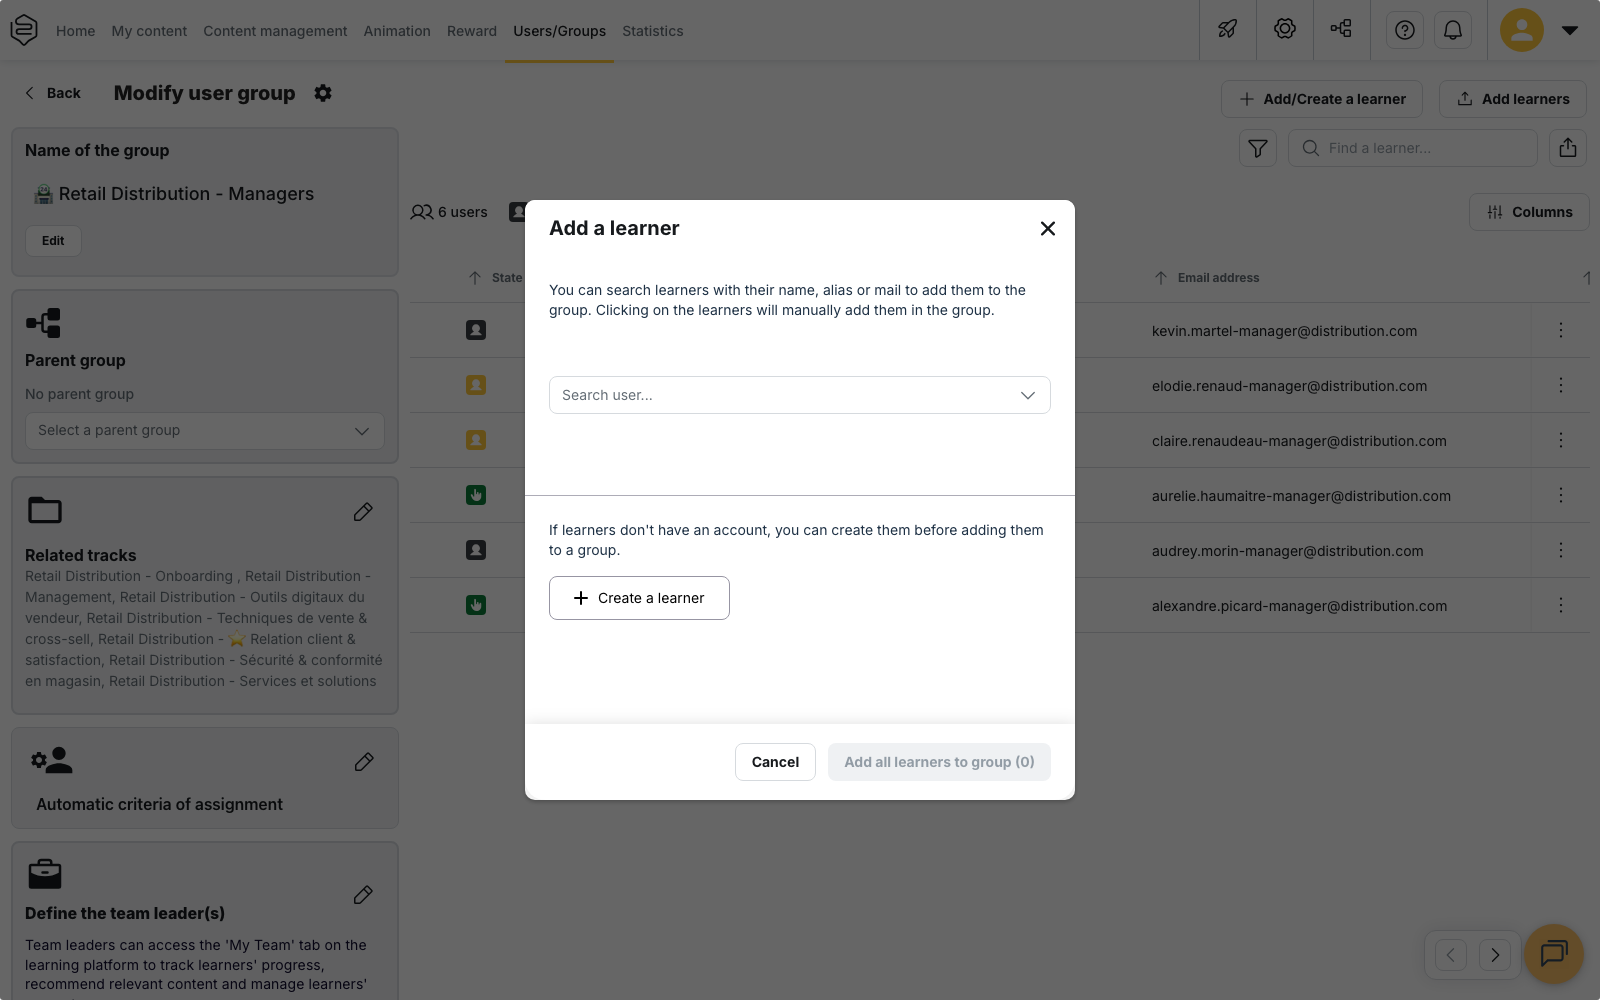Go to previous page arrow

pyautogui.click(x=1451, y=955)
